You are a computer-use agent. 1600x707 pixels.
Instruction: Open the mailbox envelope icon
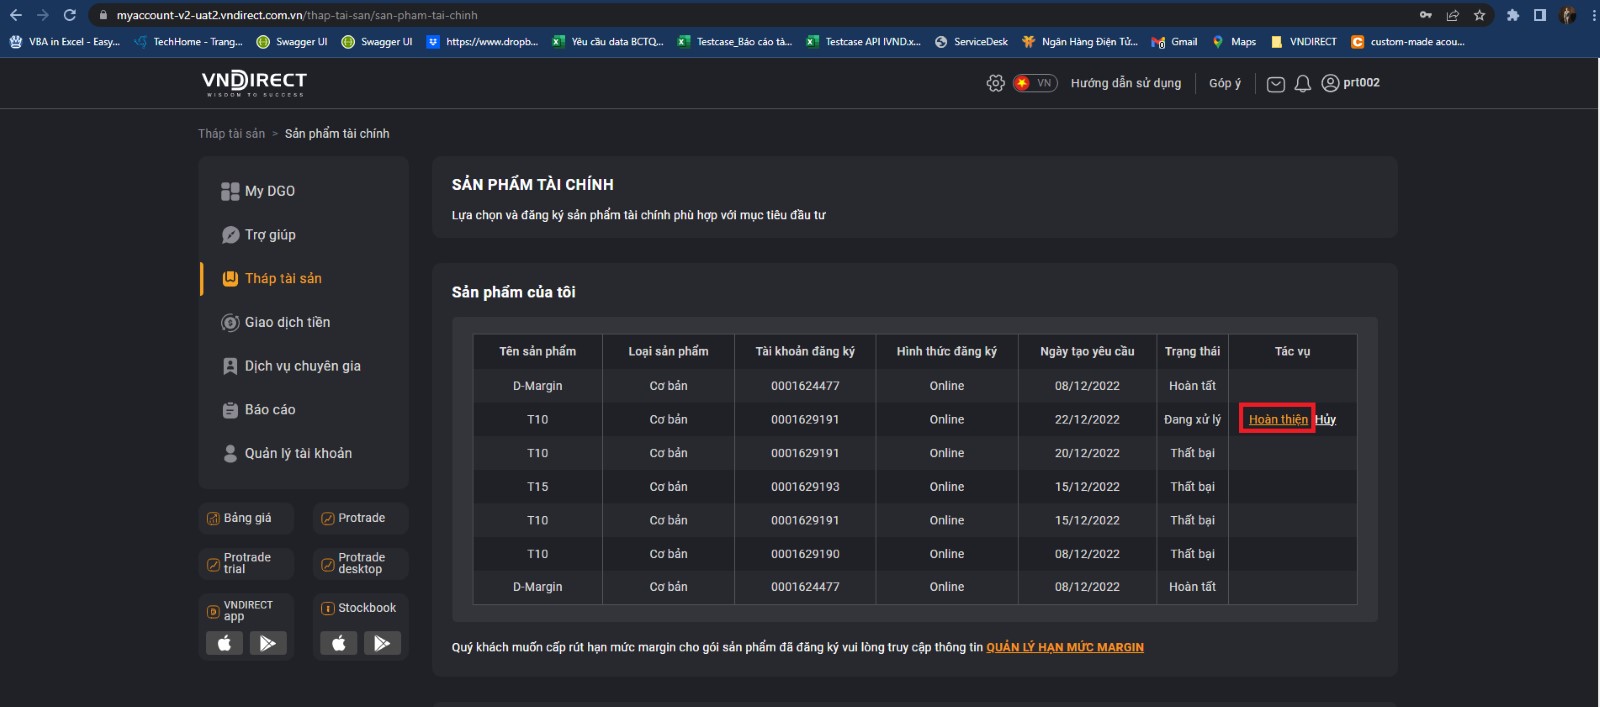pos(1276,84)
